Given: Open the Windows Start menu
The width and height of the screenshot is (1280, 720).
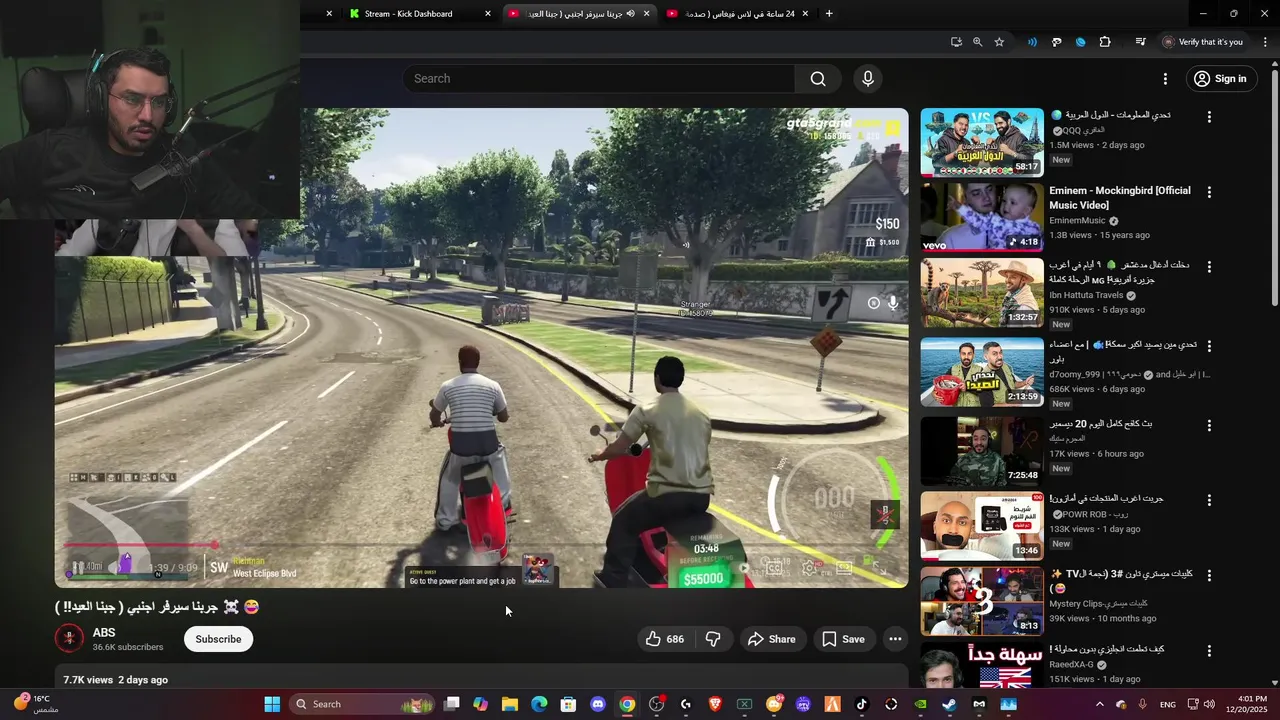Looking at the screenshot, I should 272,704.
